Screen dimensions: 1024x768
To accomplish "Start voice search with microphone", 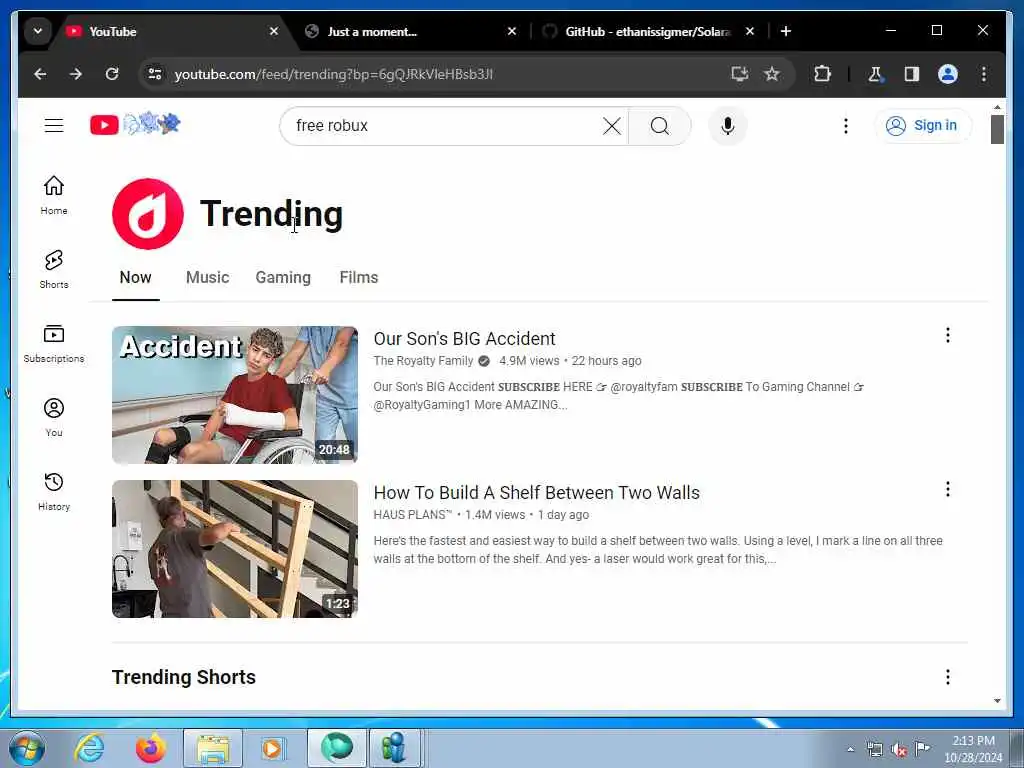I will 728,126.
